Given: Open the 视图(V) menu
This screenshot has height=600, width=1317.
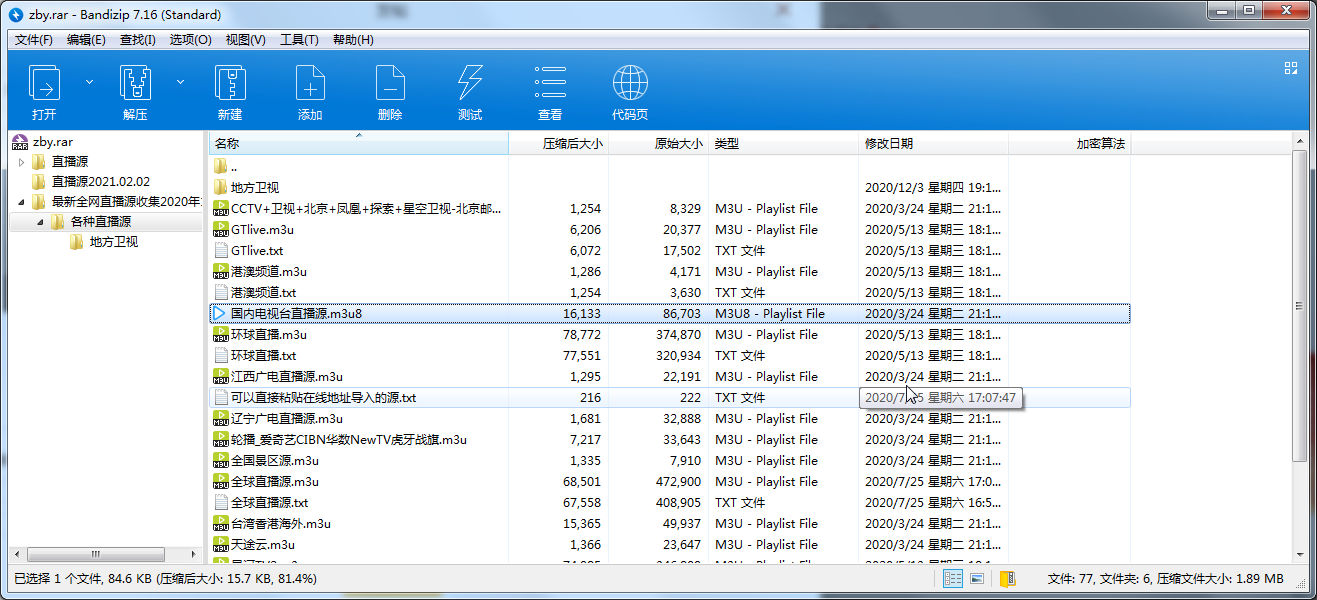Looking at the screenshot, I should click(245, 39).
